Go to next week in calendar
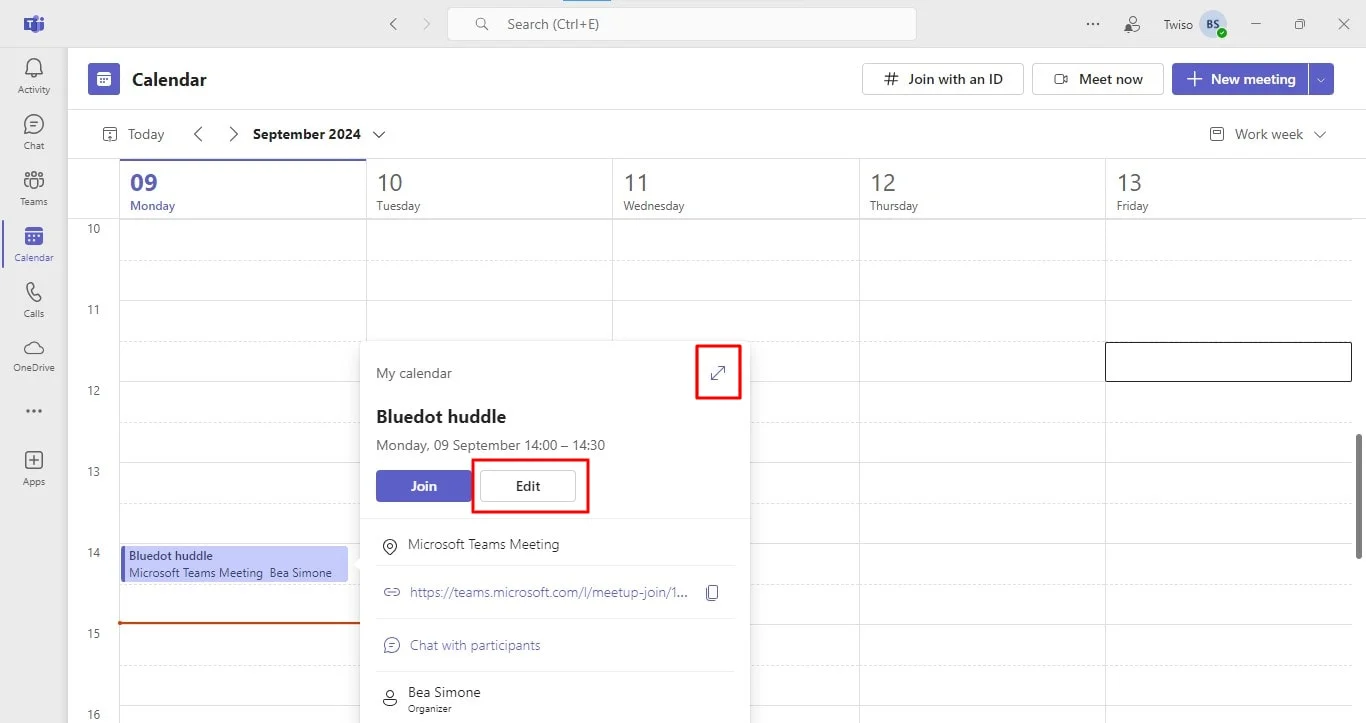The height and width of the screenshot is (723, 1366). click(x=233, y=134)
